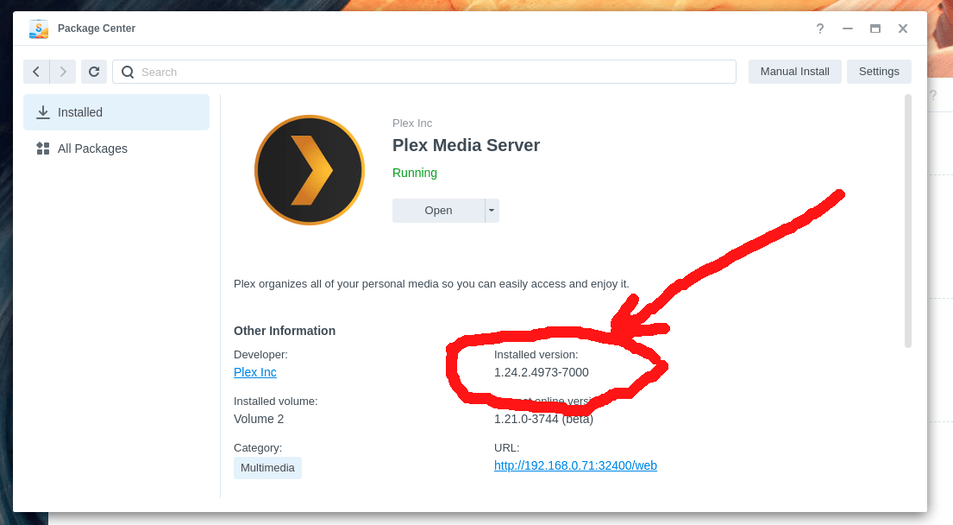
Task: Click into the Search field
Action: [424, 72]
